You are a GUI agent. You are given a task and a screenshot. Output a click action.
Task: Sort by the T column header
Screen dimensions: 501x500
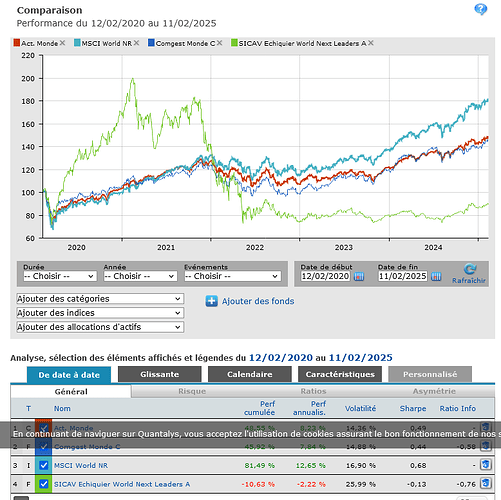28,408
